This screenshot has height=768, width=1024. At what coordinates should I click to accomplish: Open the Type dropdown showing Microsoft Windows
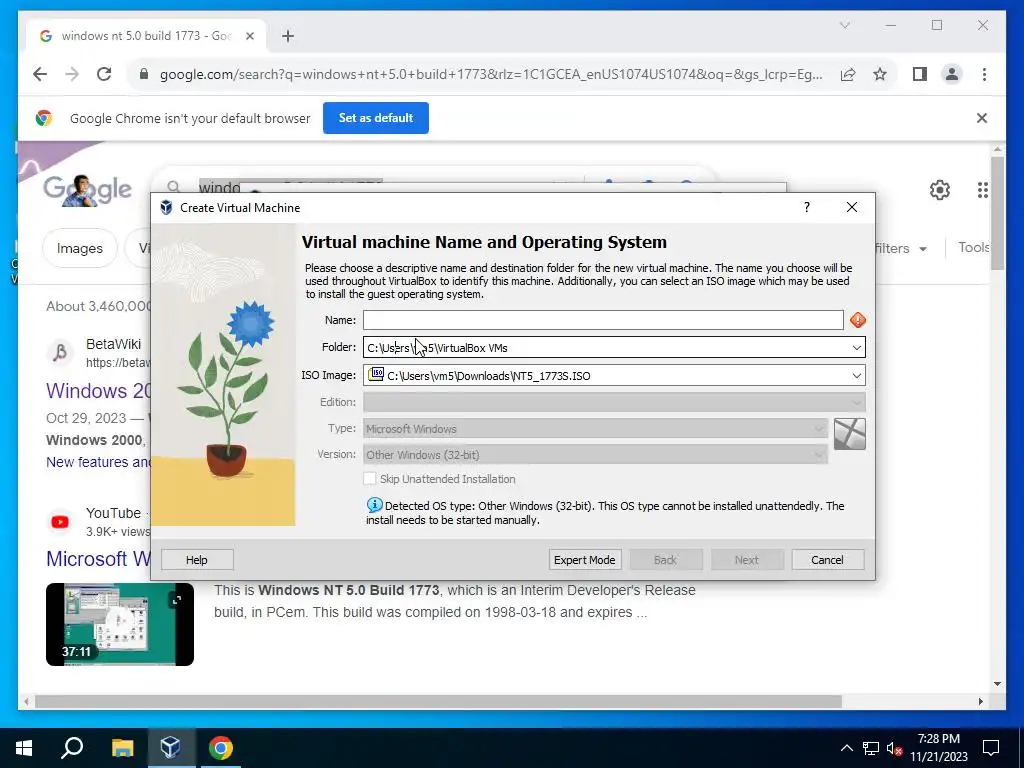click(595, 429)
